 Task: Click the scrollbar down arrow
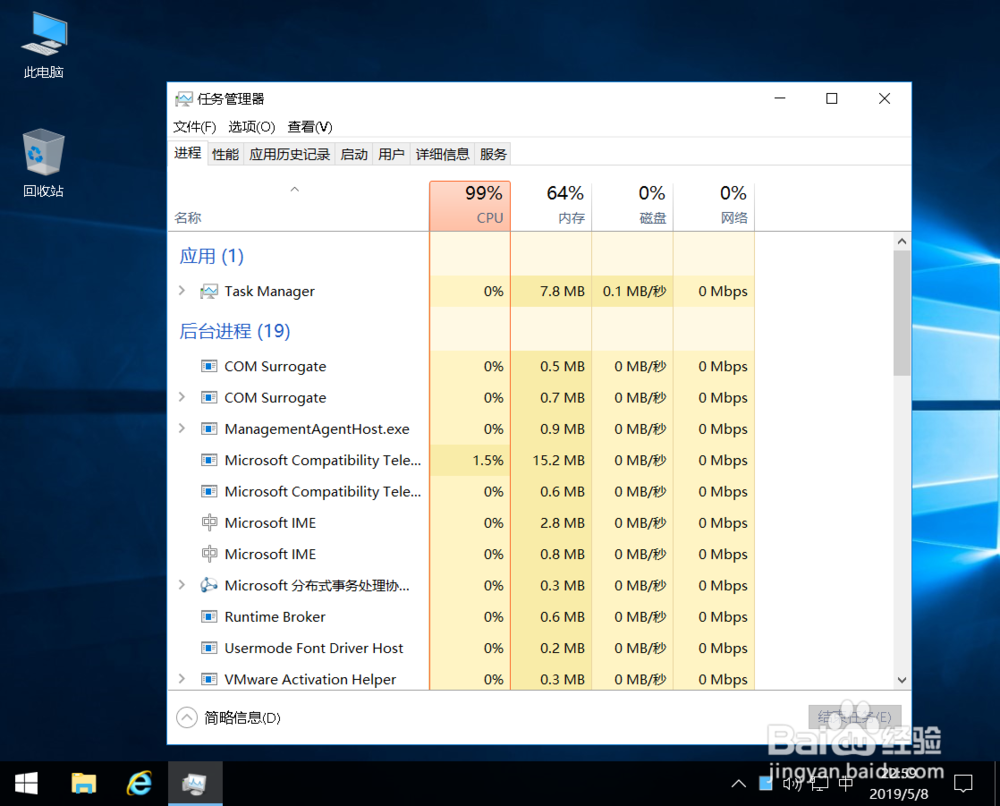[x=902, y=680]
